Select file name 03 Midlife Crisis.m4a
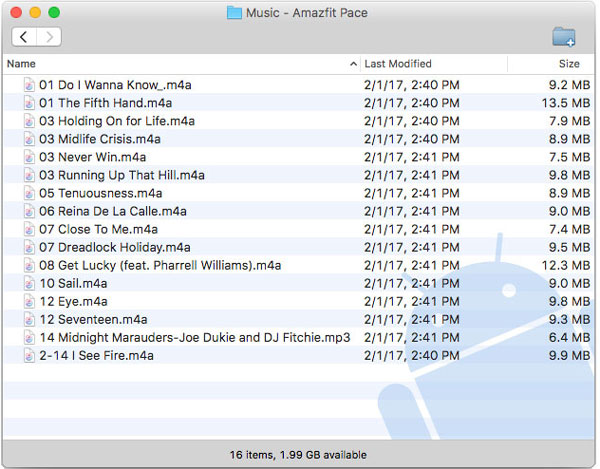600x469 pixels. (x=100, y=139)
